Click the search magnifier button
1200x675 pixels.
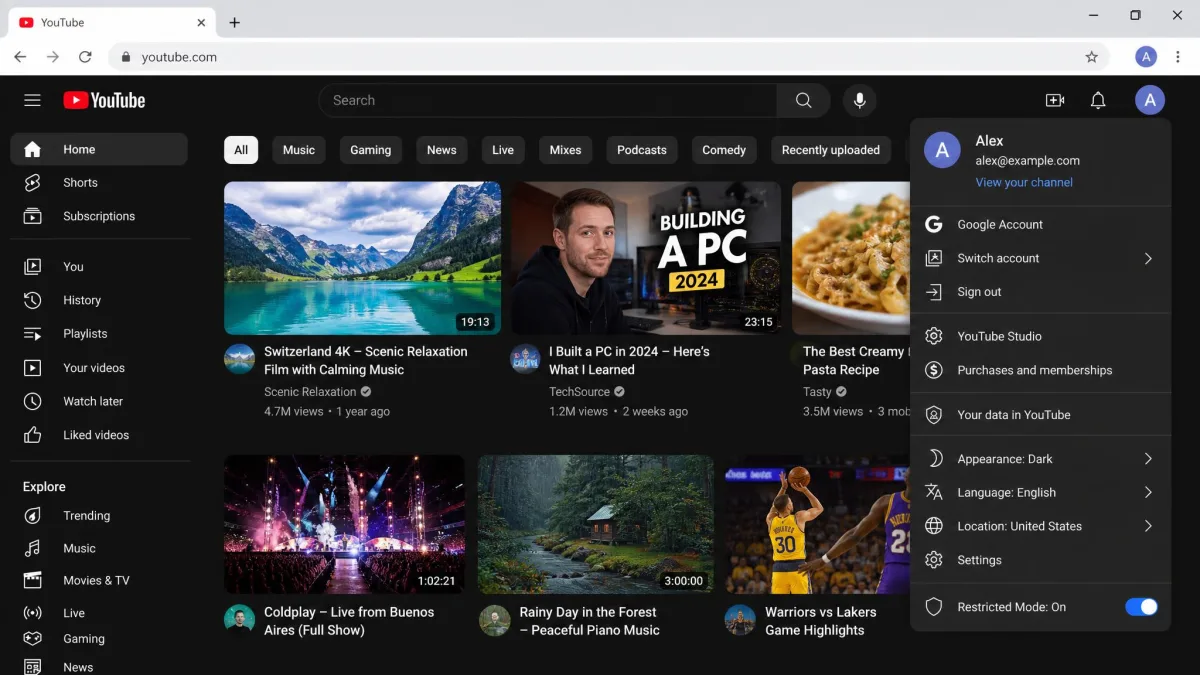point(803,100)
